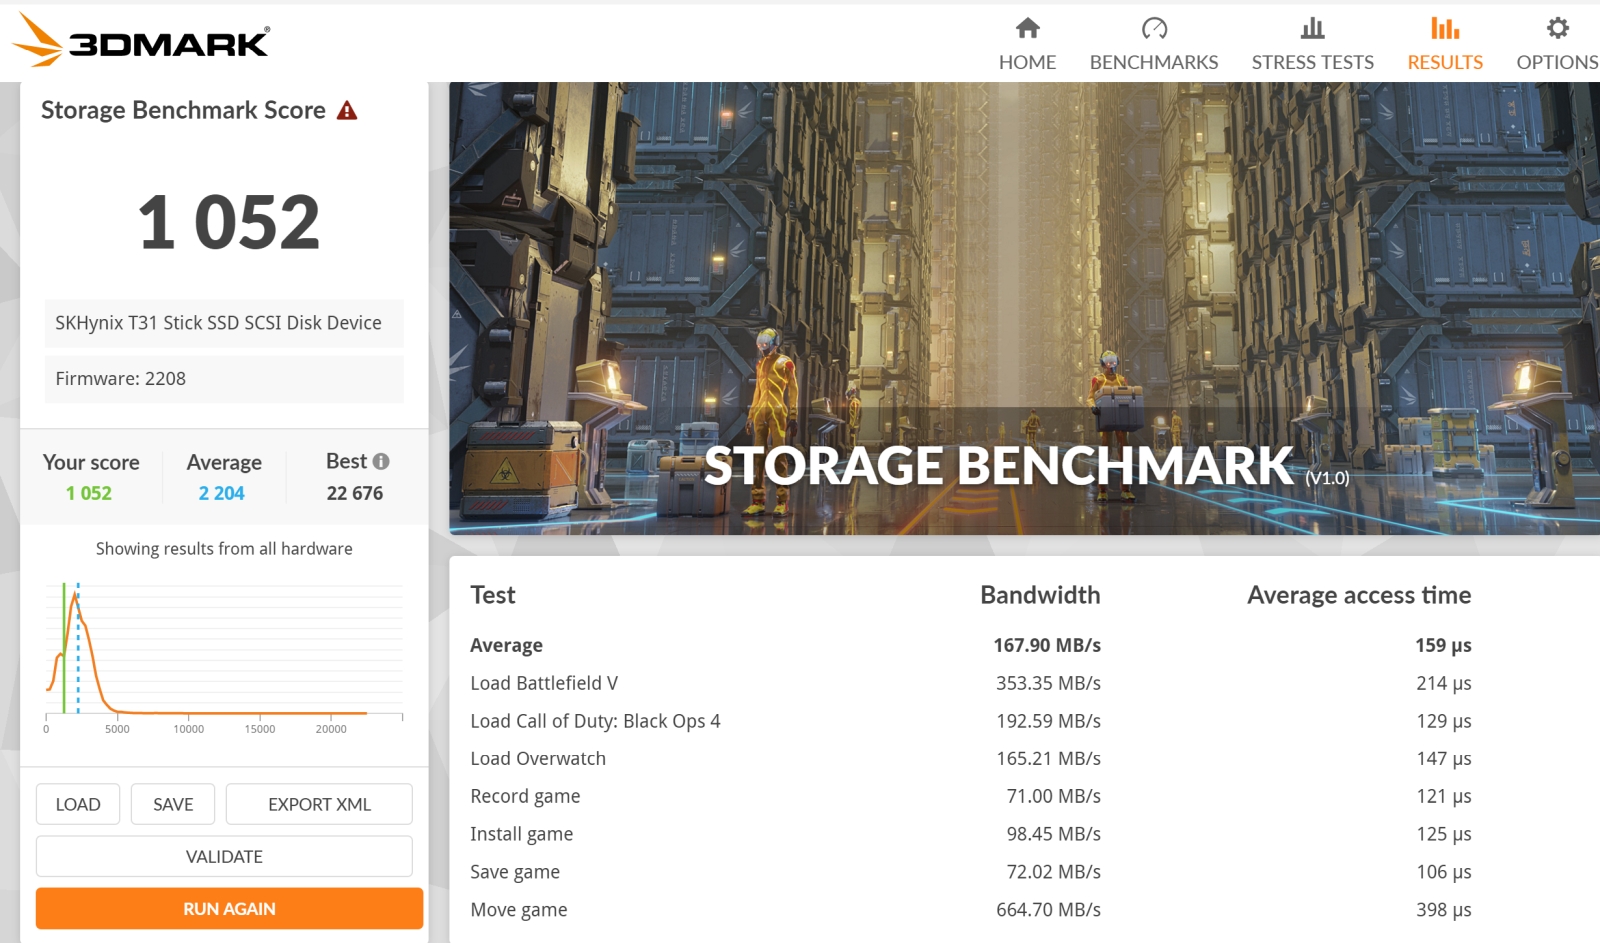Click the Save game row label
Viewport: 1600px width, 943px height.
point(515,872)
